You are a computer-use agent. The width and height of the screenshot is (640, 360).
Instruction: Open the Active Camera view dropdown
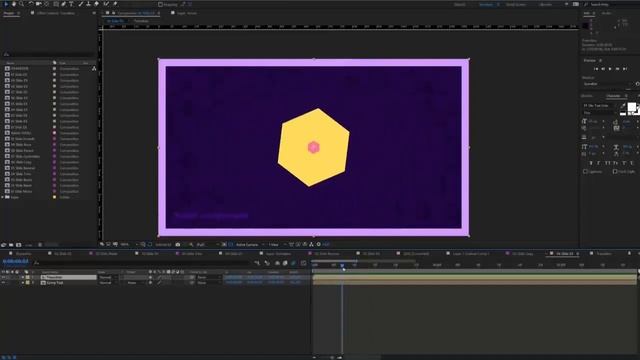[x=249, y=244]
